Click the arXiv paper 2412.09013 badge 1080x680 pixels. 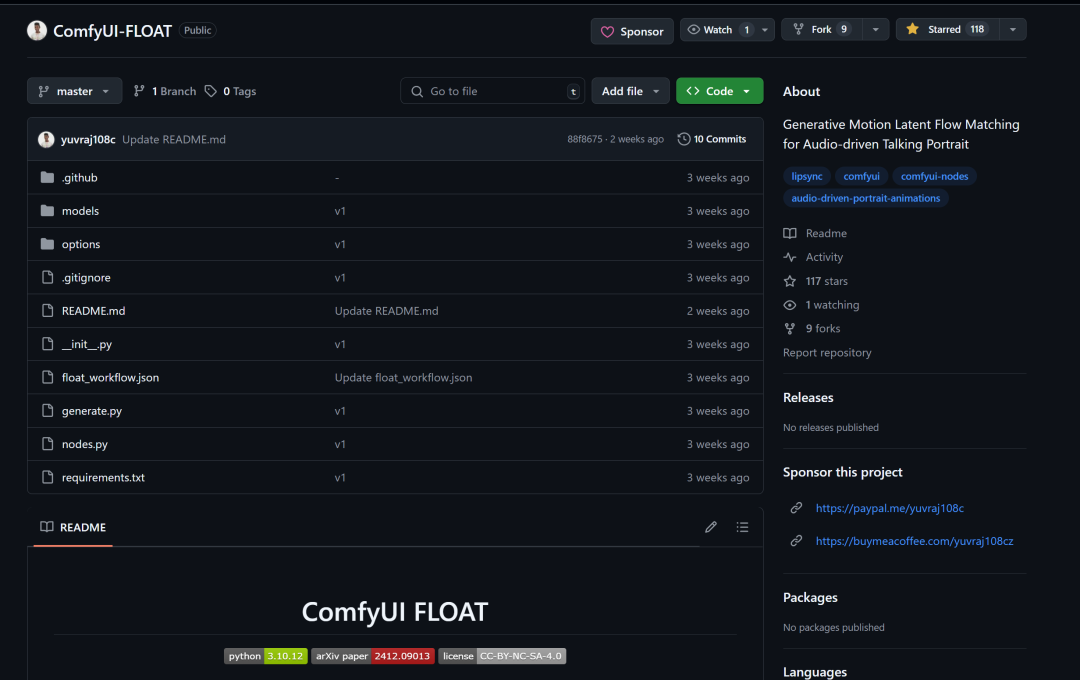pos(373,656)
